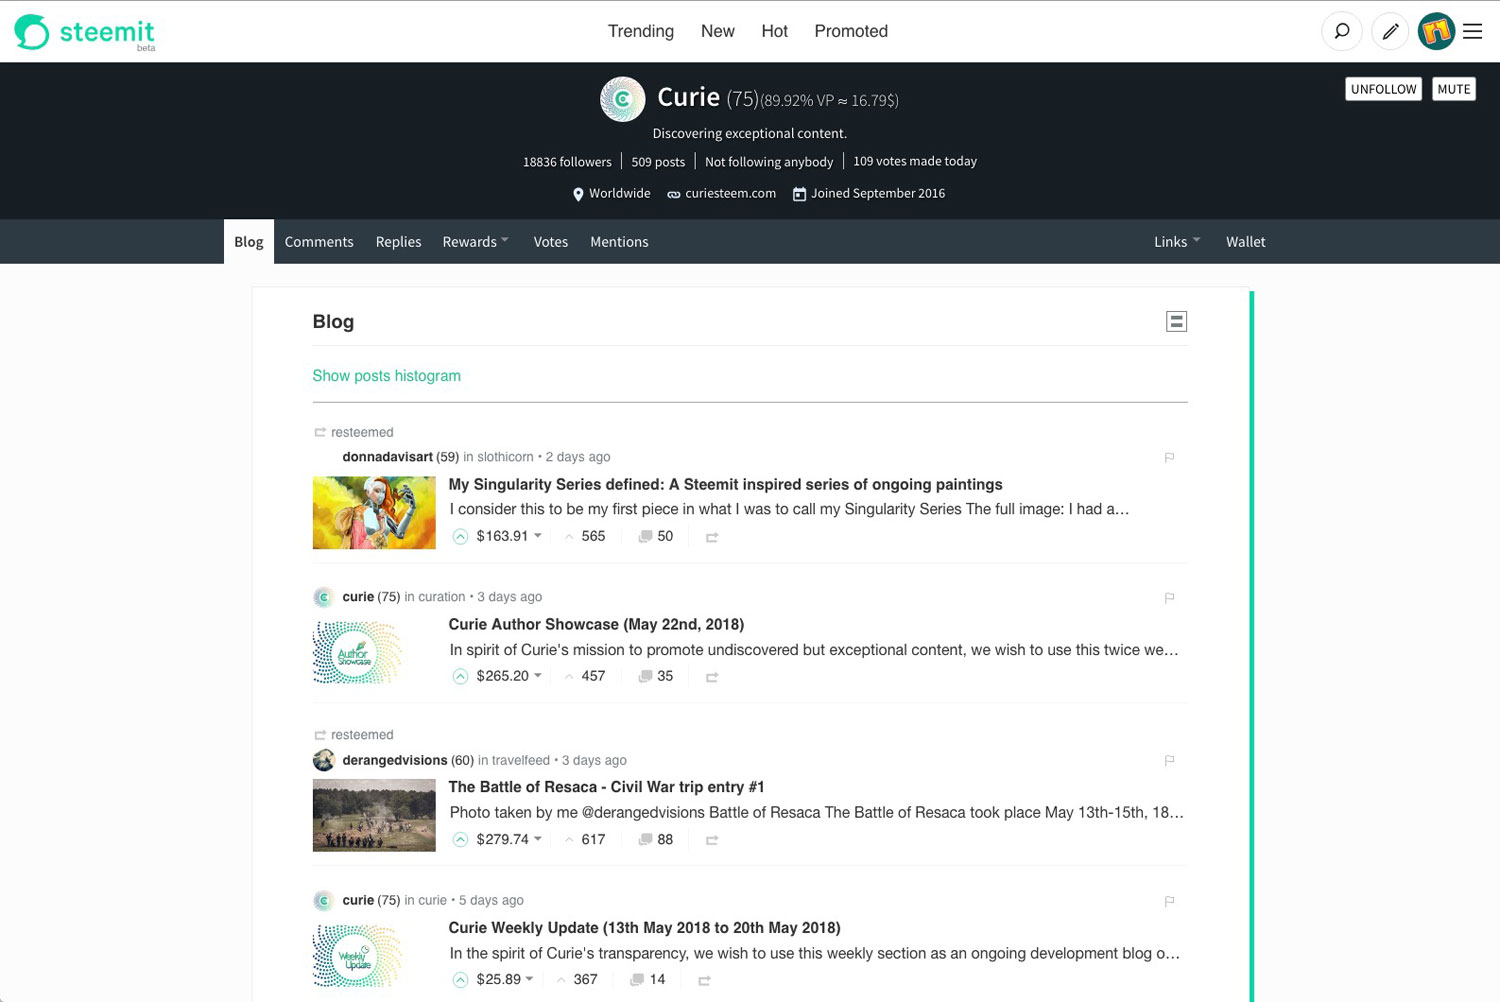
Task: Click the MUTE button
Action: 1454,89
